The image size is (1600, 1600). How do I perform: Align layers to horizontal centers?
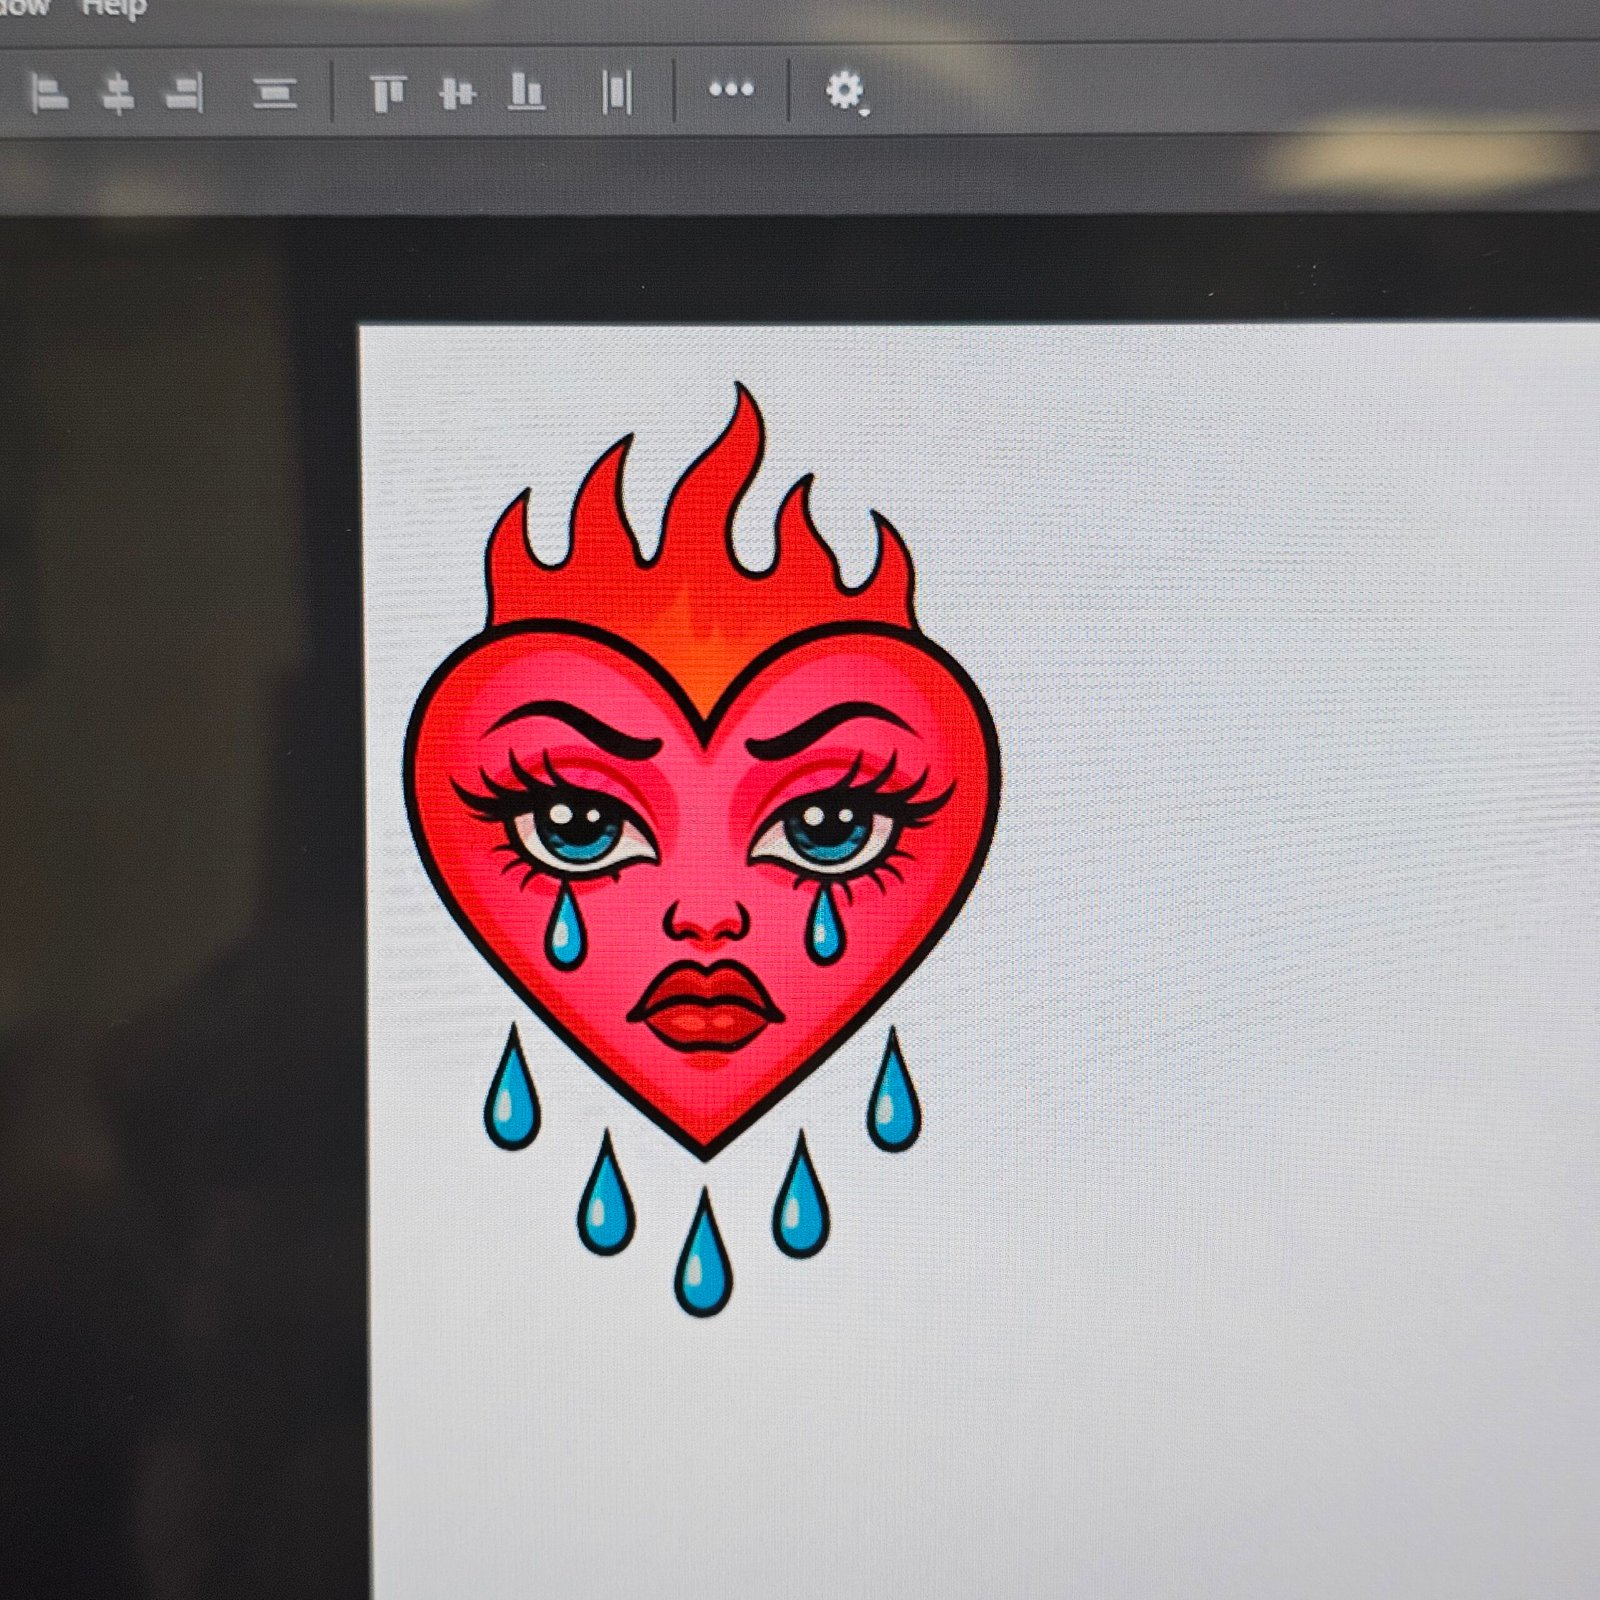click(x=117, y=94)
